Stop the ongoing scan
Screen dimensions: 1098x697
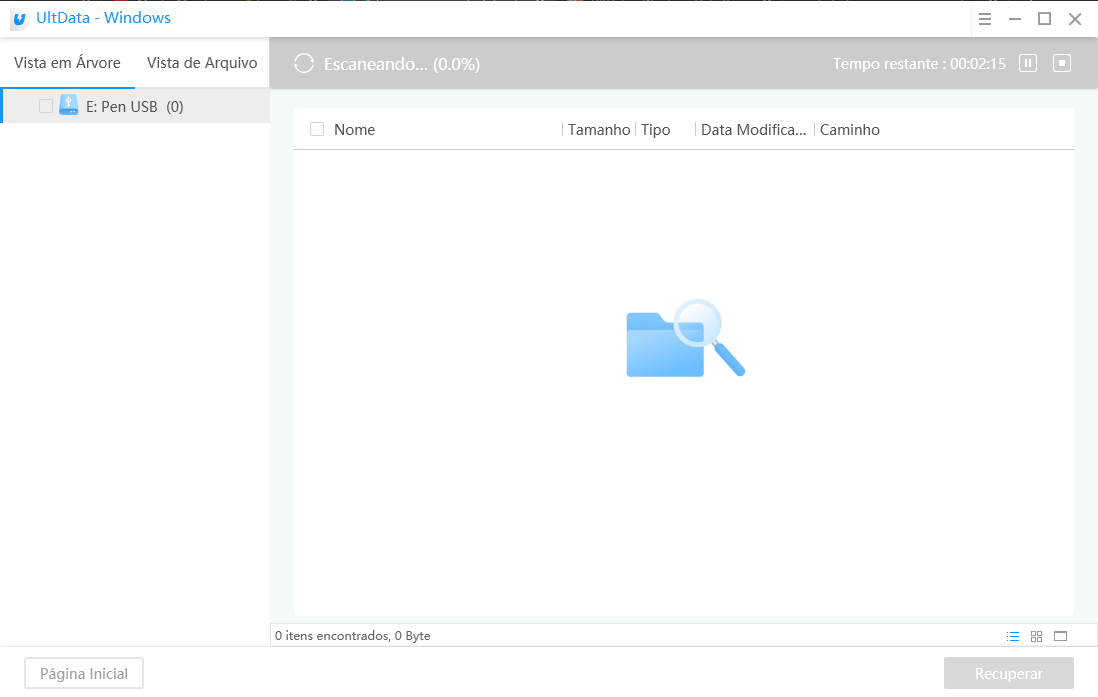coord(1062,63)
